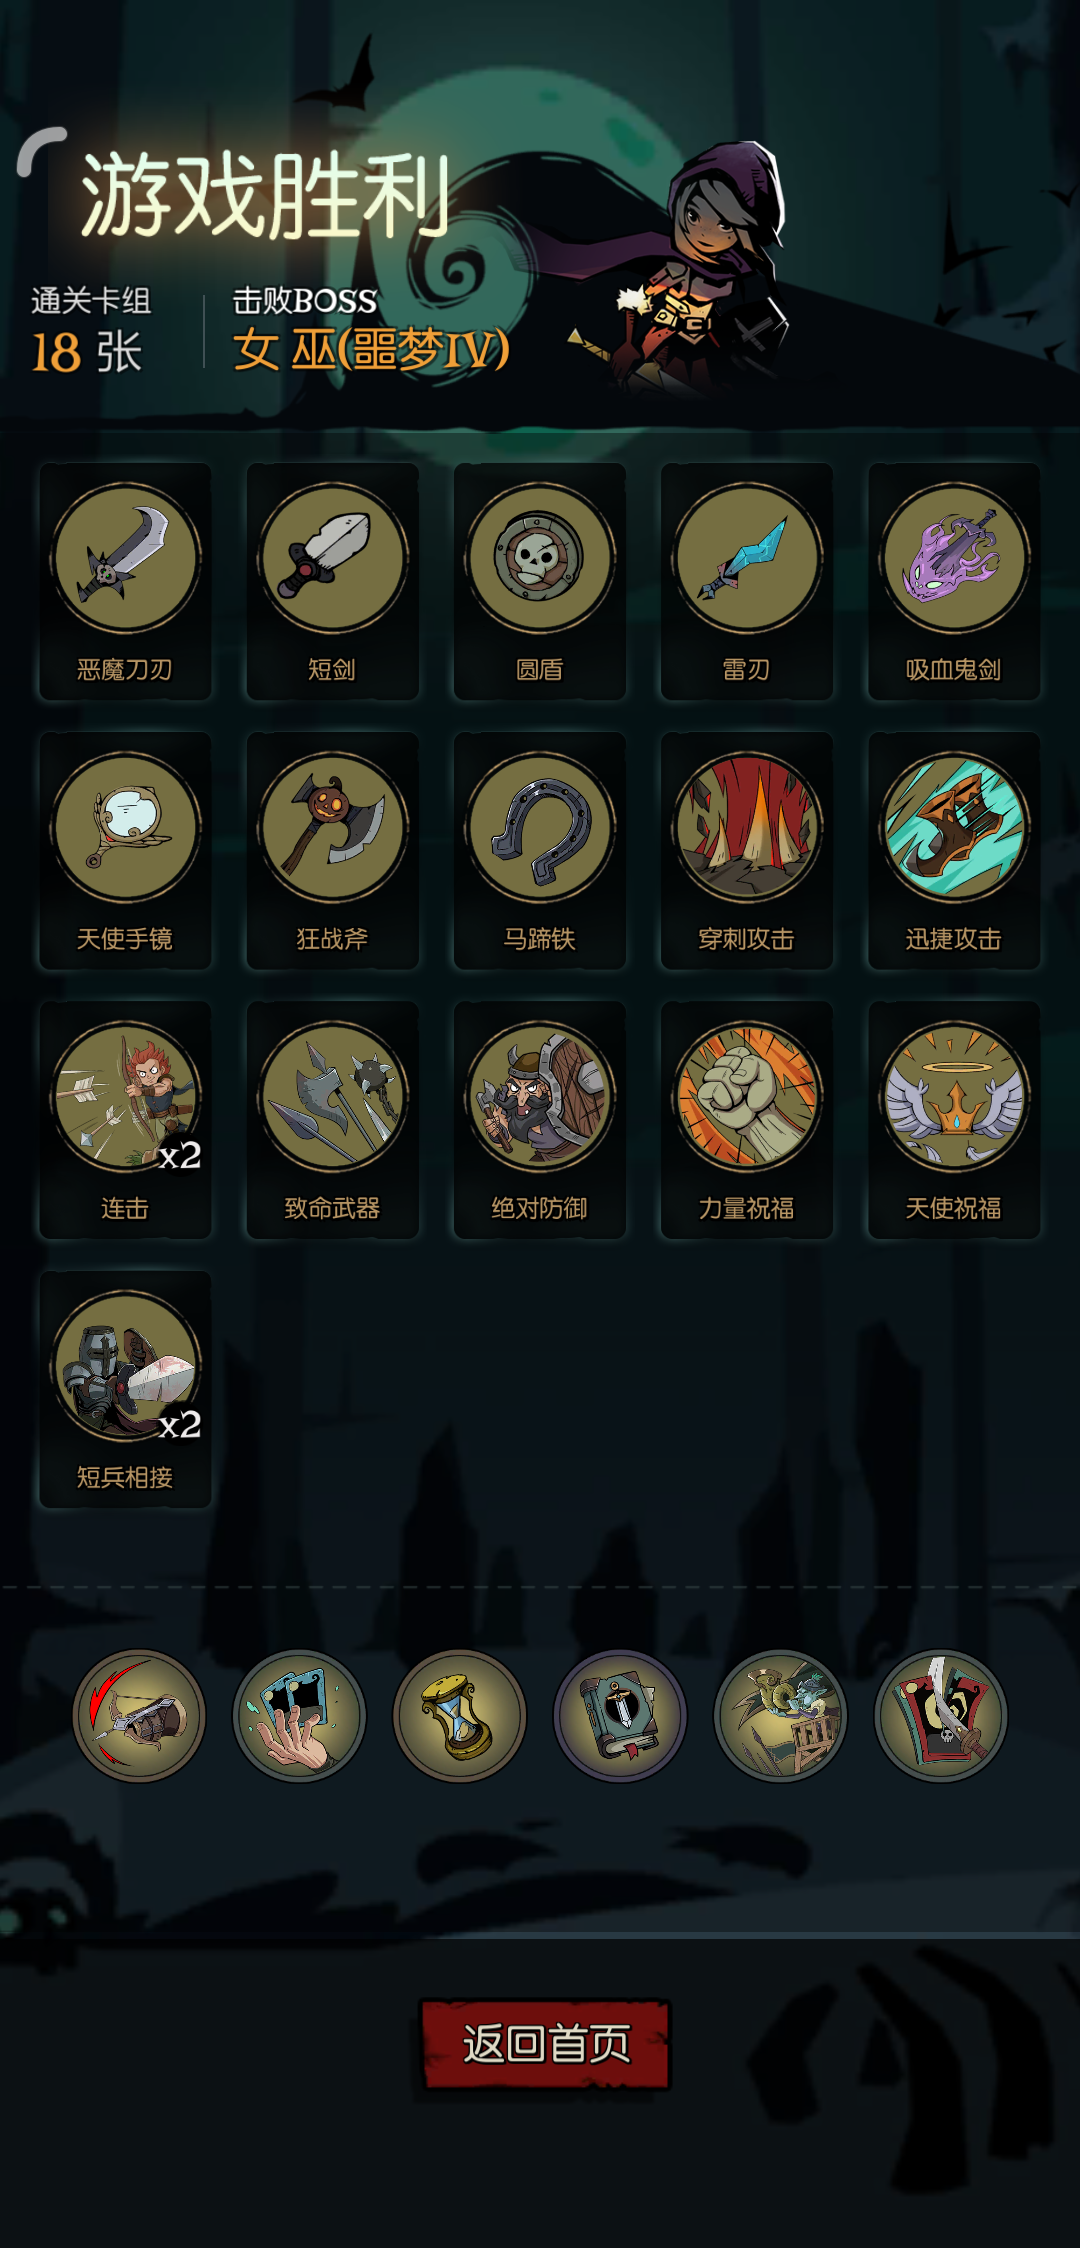Click the 返回首页 button
This screenshot has height=2248, width=1080.
[545, 2044]
